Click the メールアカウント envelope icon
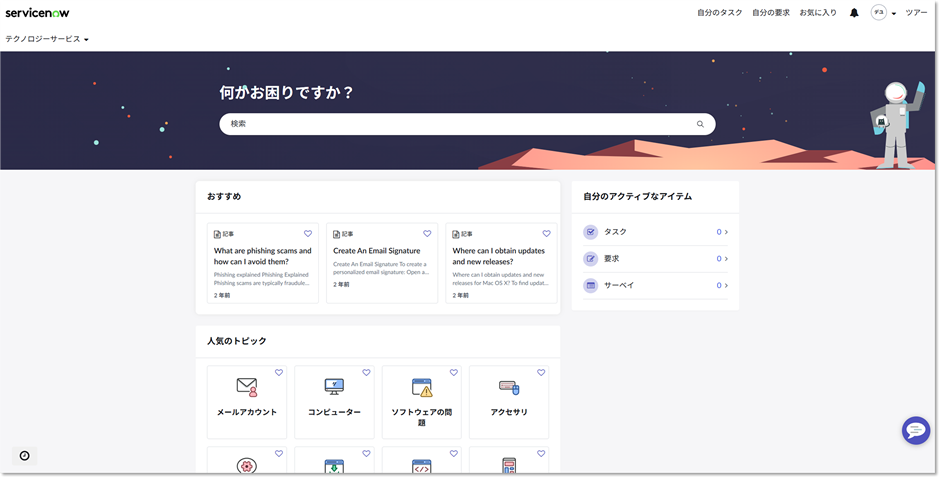 tap(247, 387)
